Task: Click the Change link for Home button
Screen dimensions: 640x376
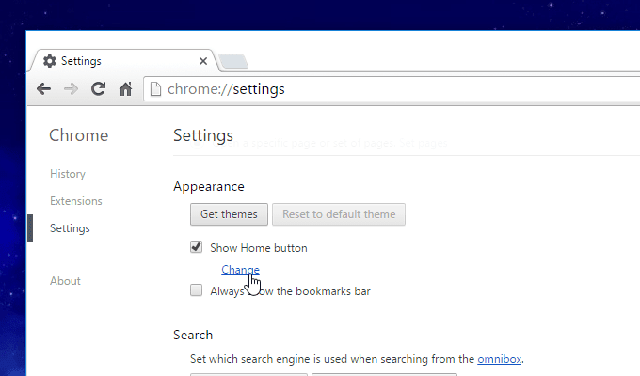Action: 240,270
